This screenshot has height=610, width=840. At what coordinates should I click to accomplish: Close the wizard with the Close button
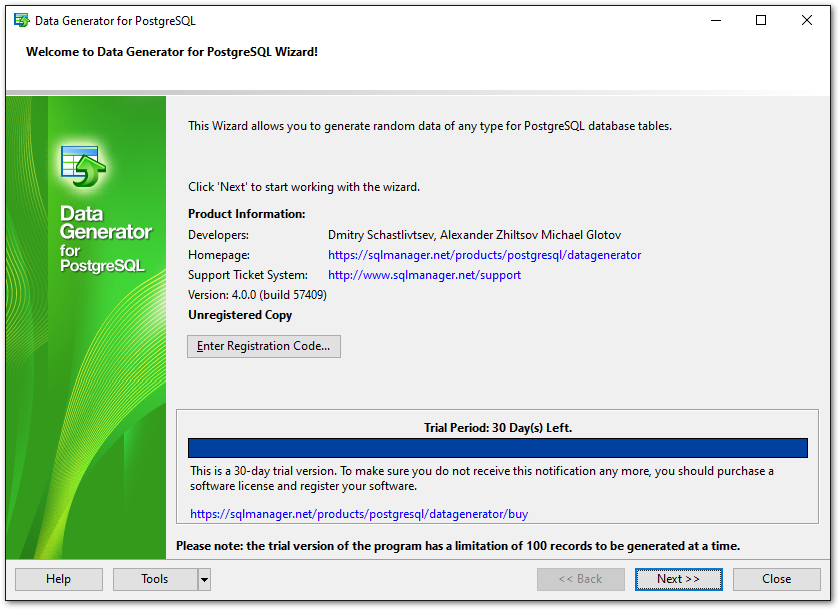pyautogui.click(x=776, y=579)
